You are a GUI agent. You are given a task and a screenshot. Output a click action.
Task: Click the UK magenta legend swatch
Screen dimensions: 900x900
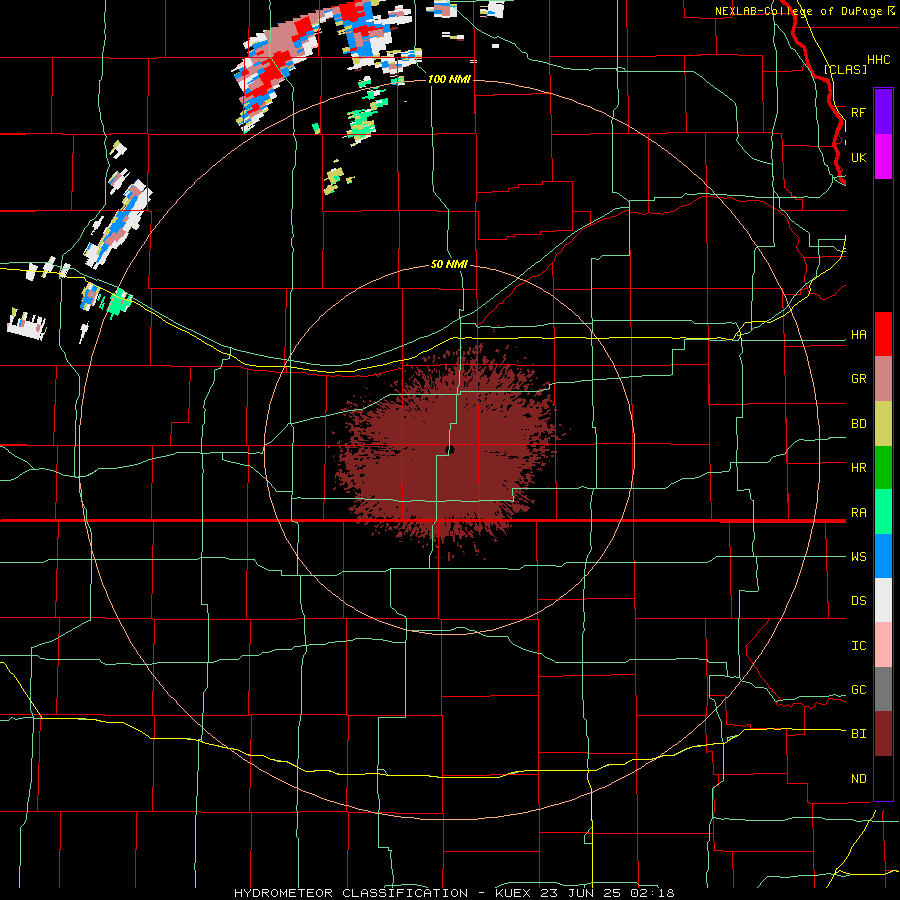tap(883, 157)
